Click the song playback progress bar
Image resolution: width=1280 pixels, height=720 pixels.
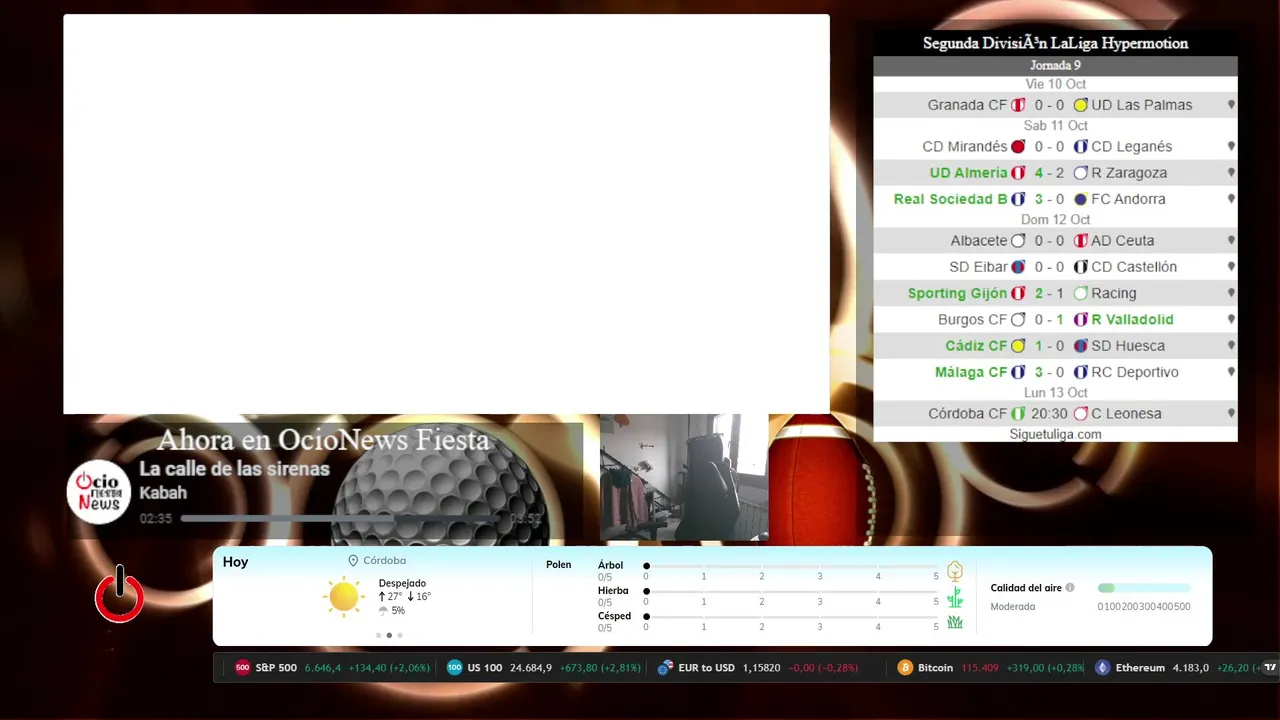click(x=342, y=519)
